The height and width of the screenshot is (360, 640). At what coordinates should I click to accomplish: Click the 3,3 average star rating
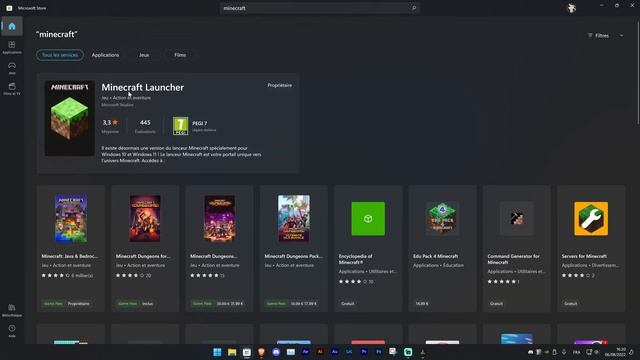pyautogui.click(x=110, y=122)
